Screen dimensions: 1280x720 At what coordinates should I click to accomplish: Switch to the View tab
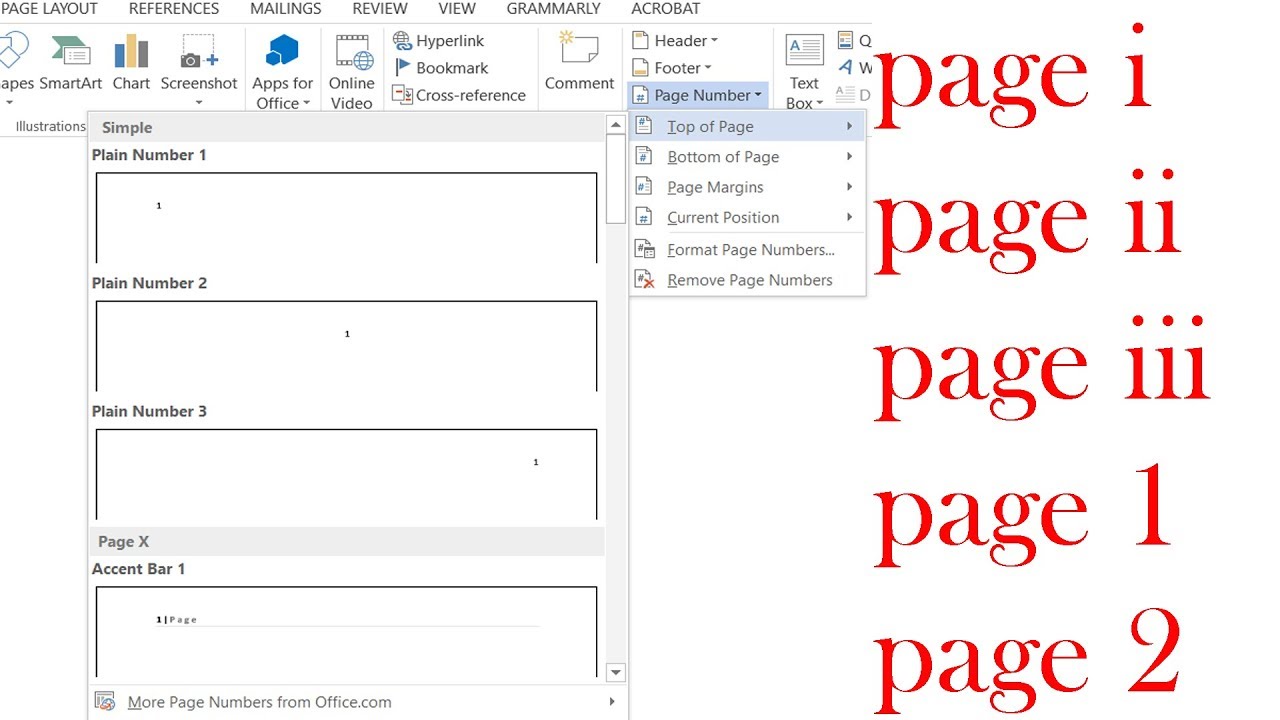click(x=457, y=9)
